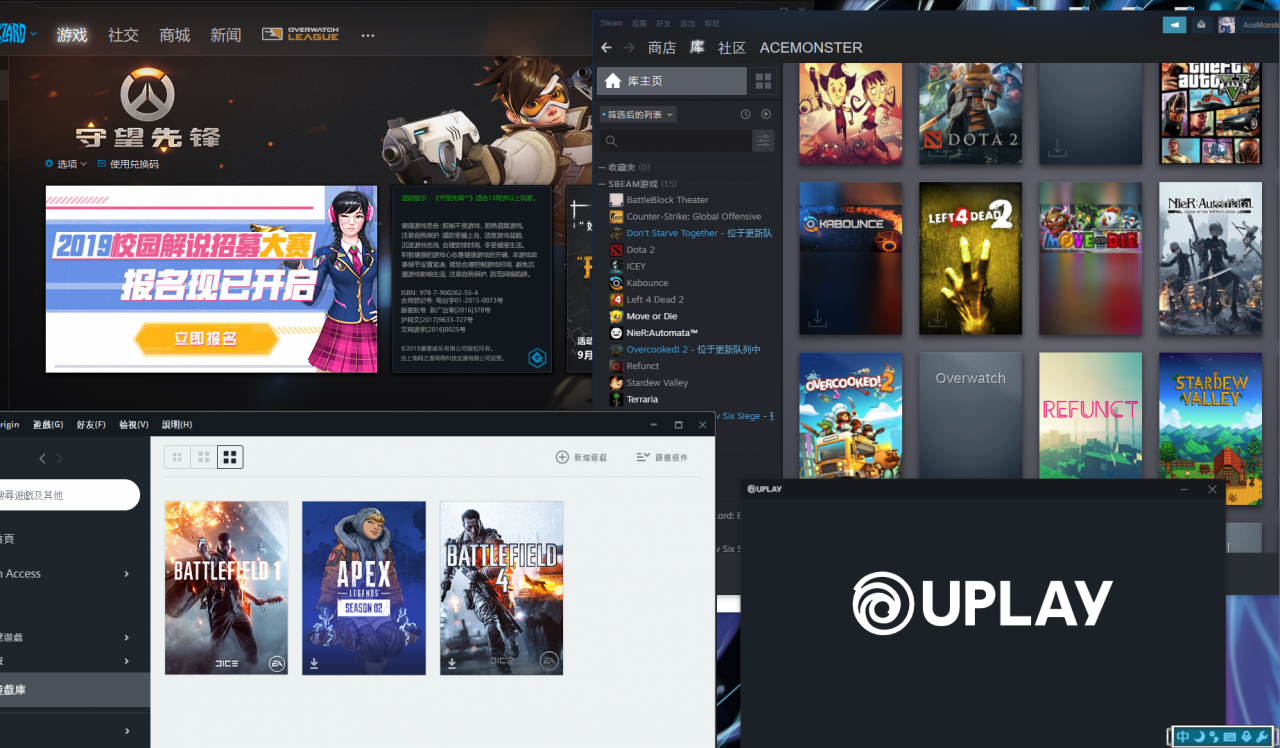Open IME settings wrench icon

(1262, 737)
